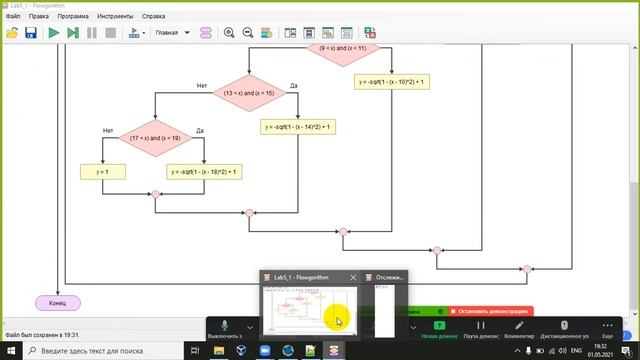
Task: Open the function manager purple icon
Action: click(206, 33)
